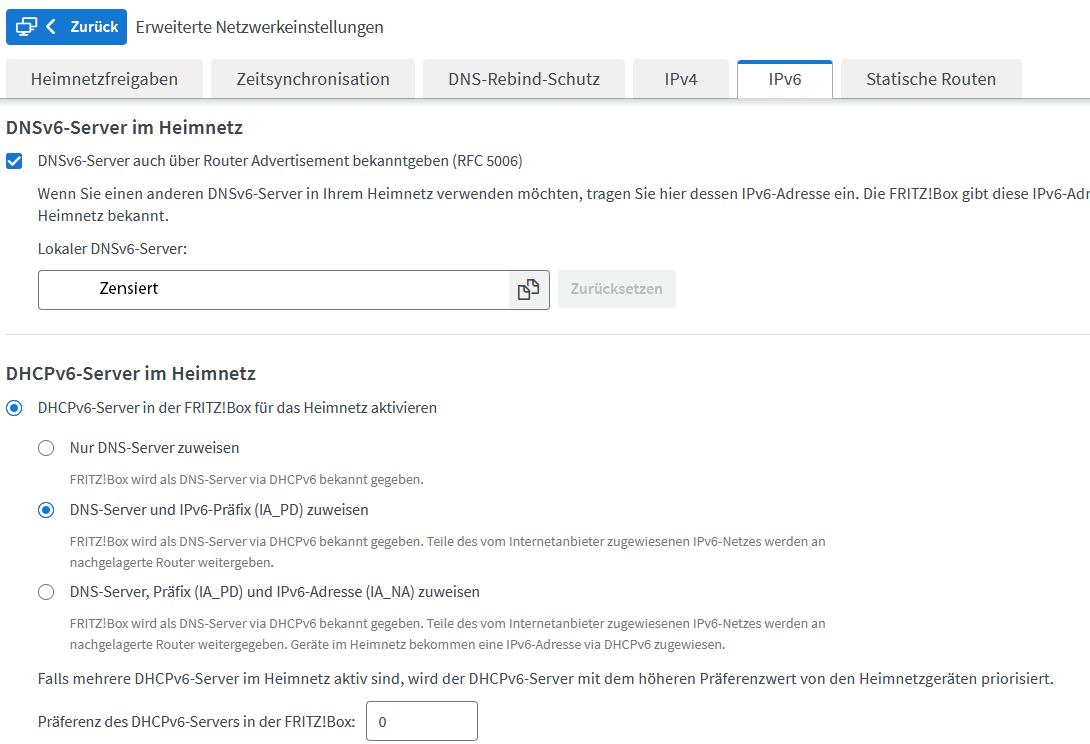This screenshot has width=1090, height=744.
Task: Open the Heimnetzfreigaben tab
Action: click(x=104, y=79)
